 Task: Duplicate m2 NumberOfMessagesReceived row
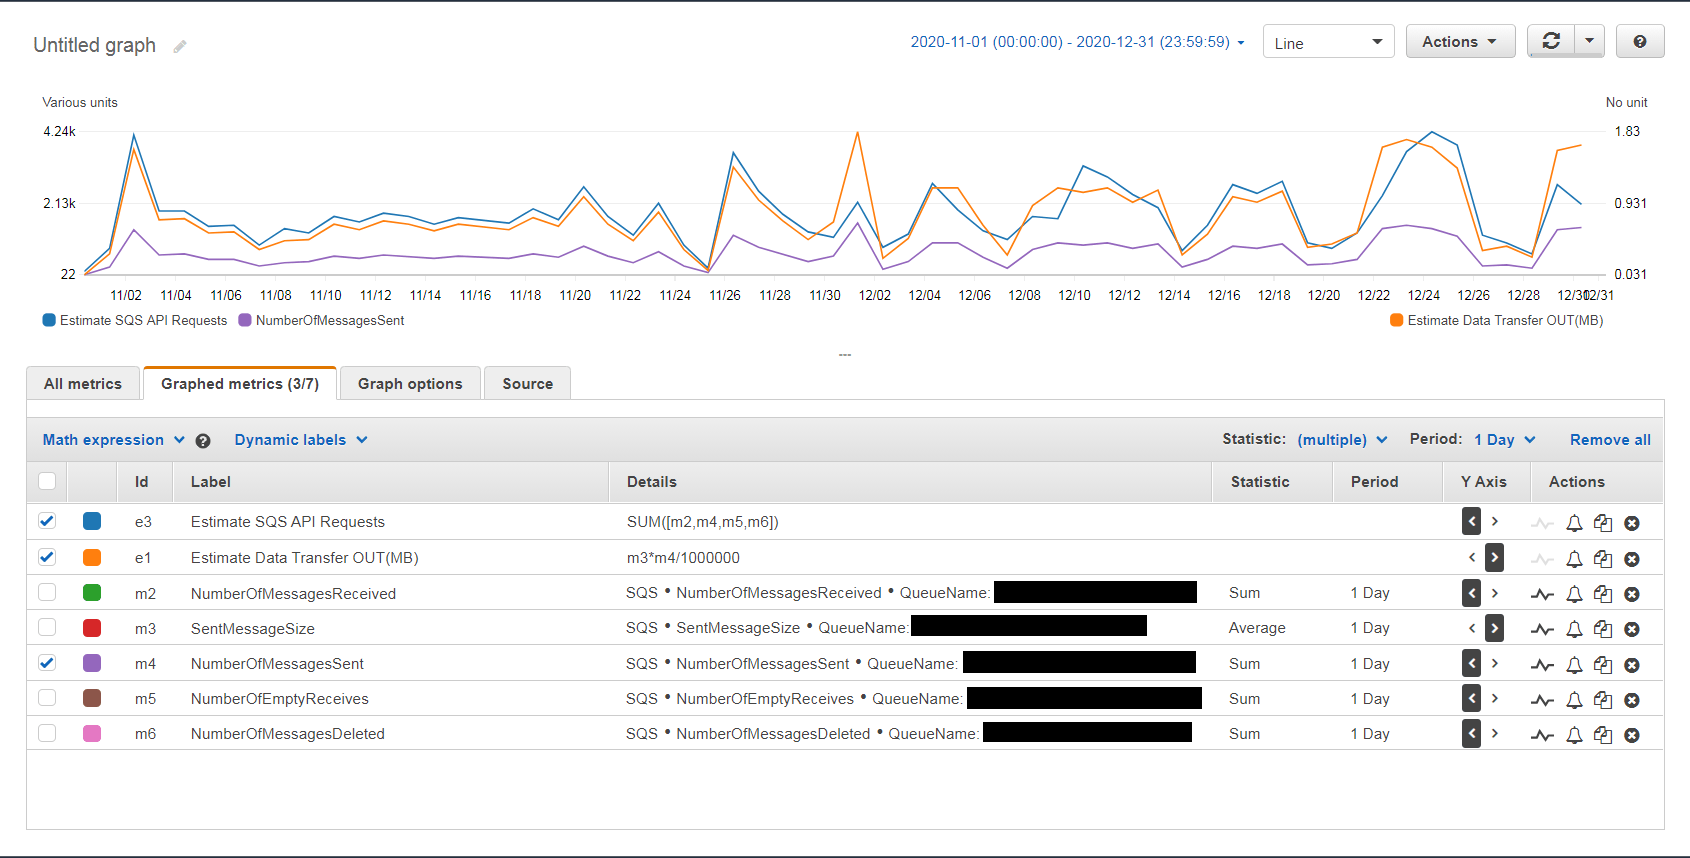click(1603, 594)
